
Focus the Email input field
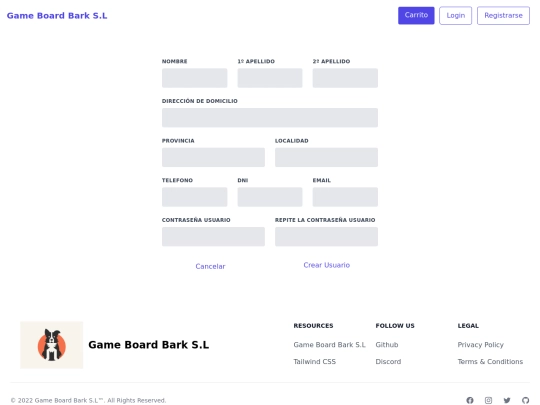coord(345,197)
